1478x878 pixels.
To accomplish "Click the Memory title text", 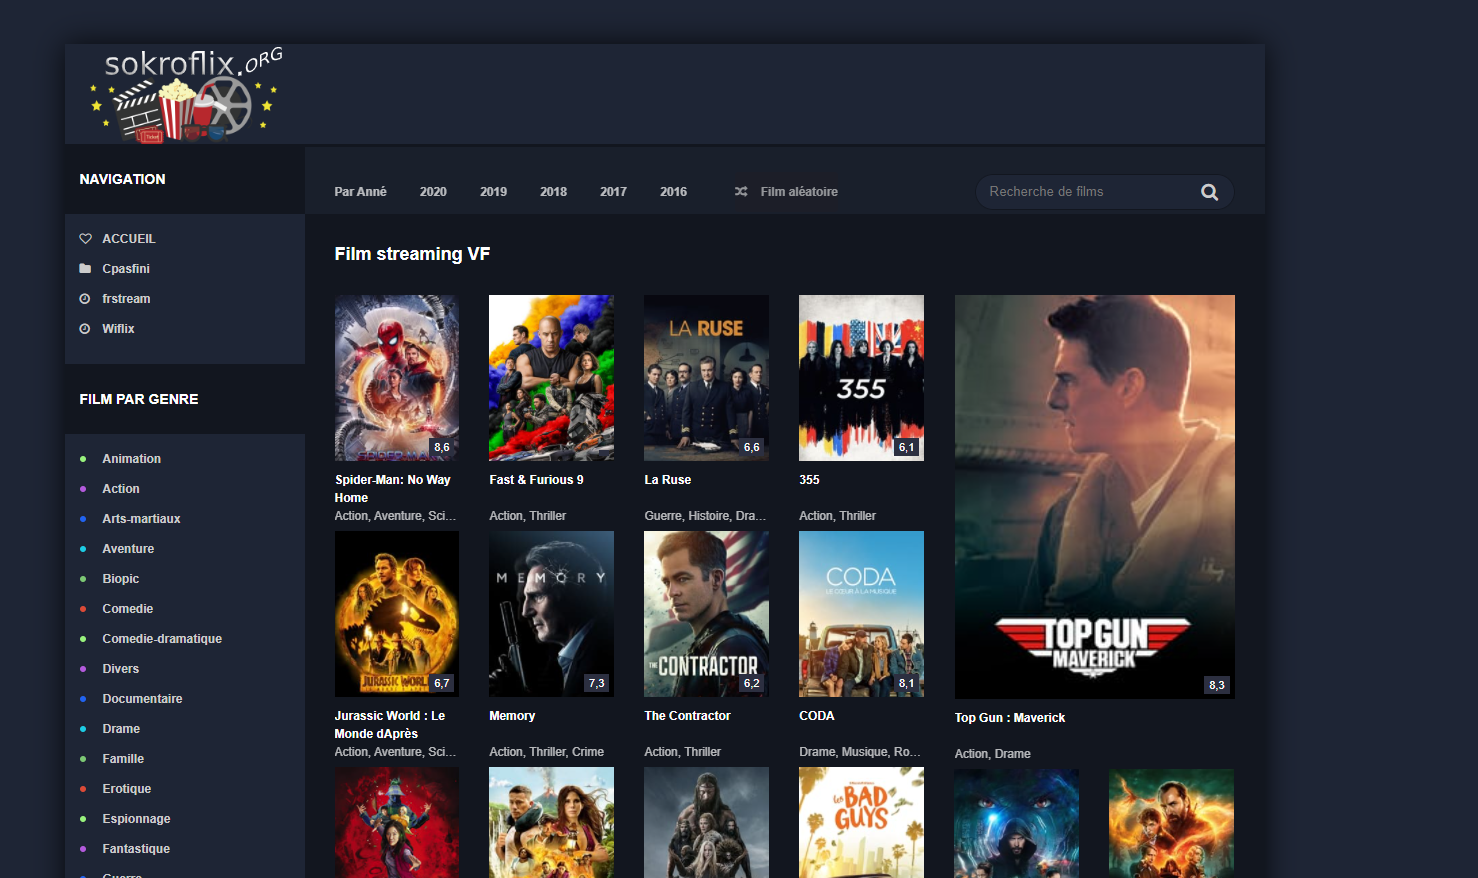I will (512, 716).
